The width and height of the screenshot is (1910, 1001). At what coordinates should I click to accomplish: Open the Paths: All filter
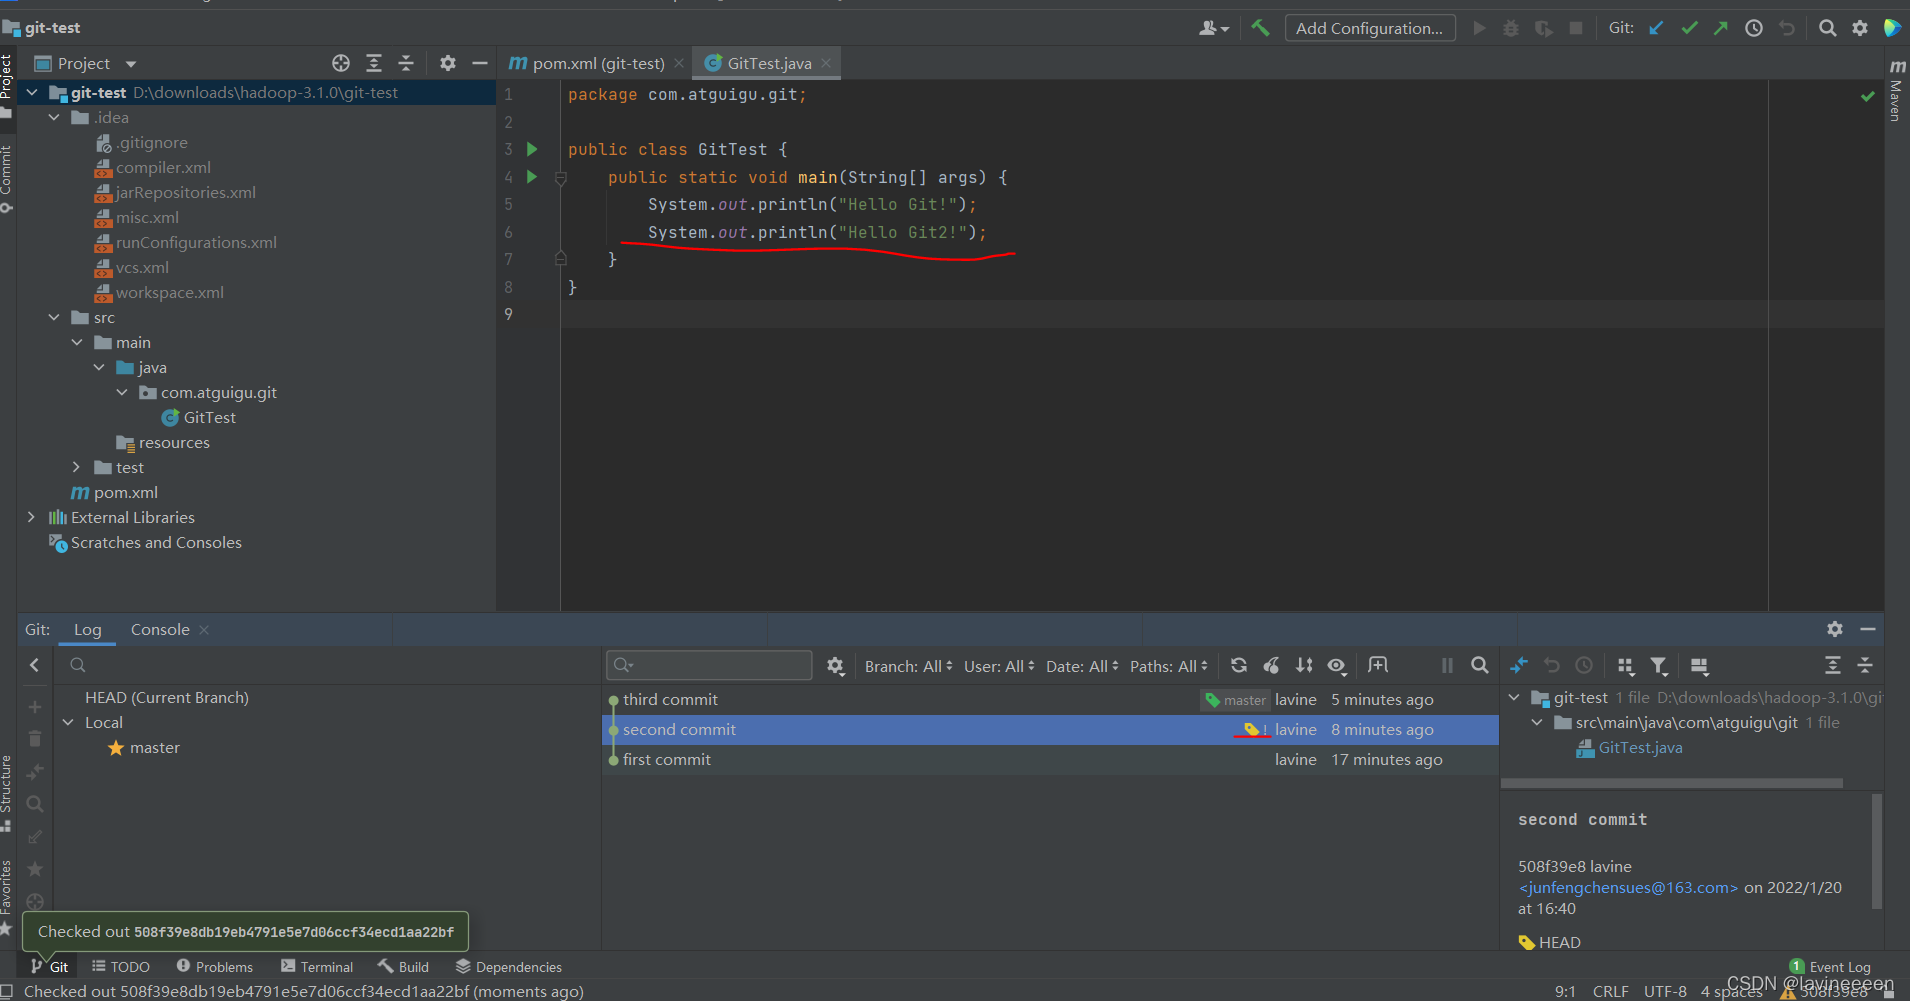coord(1168,667)
